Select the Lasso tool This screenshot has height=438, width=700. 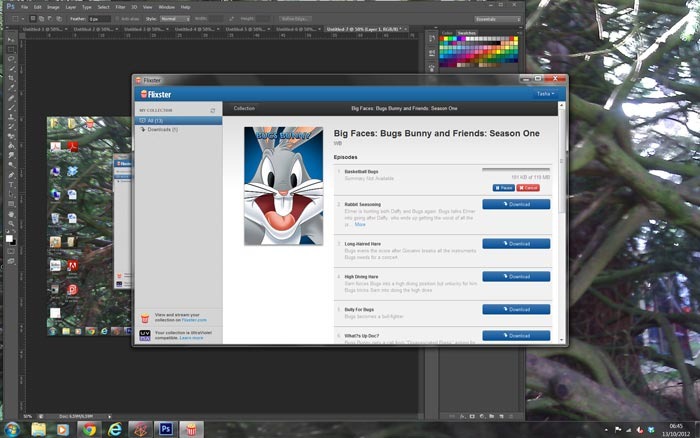[11, 59]
